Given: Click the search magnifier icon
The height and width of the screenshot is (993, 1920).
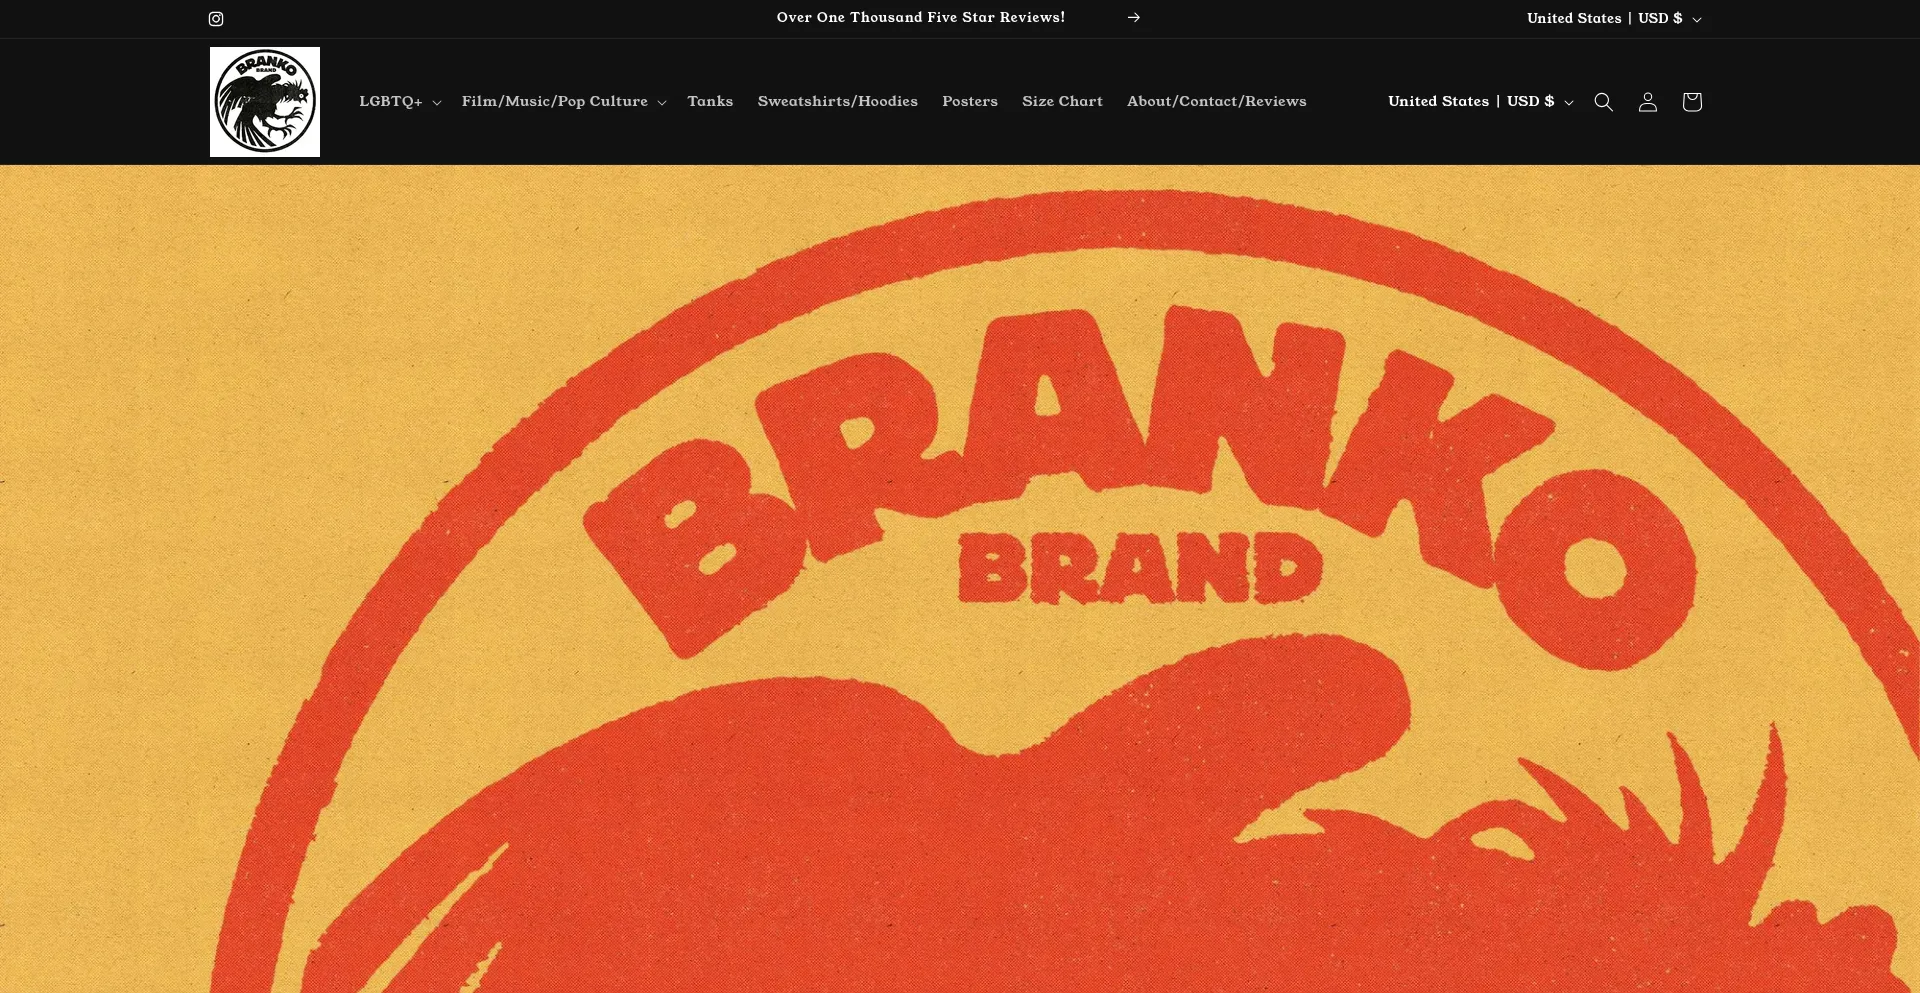Looking at the screenshot, I should point(1604,102).
